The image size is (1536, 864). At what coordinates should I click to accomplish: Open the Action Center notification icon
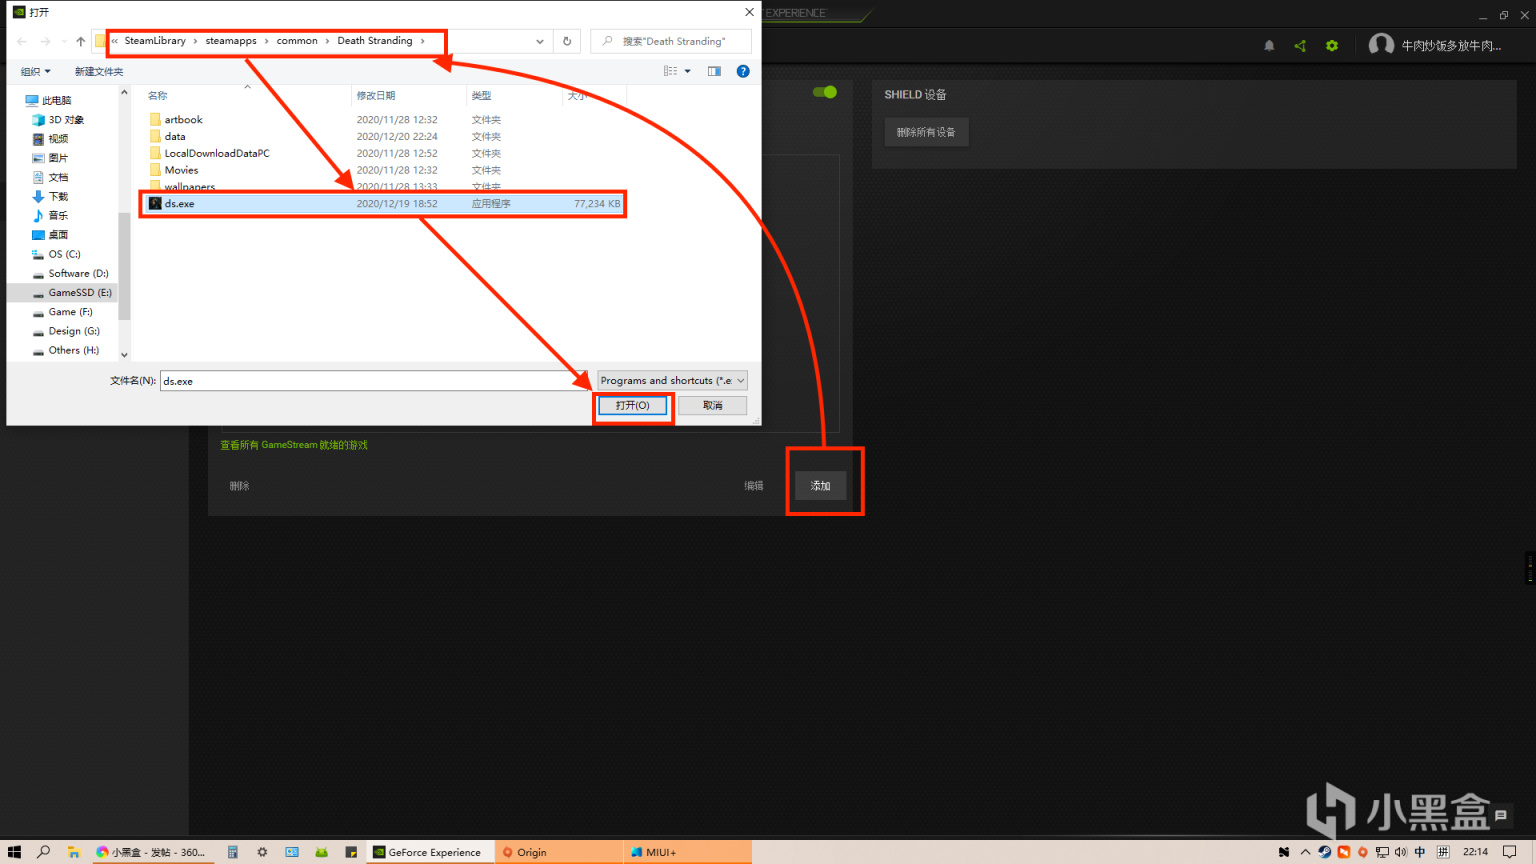pos(1510,852)
